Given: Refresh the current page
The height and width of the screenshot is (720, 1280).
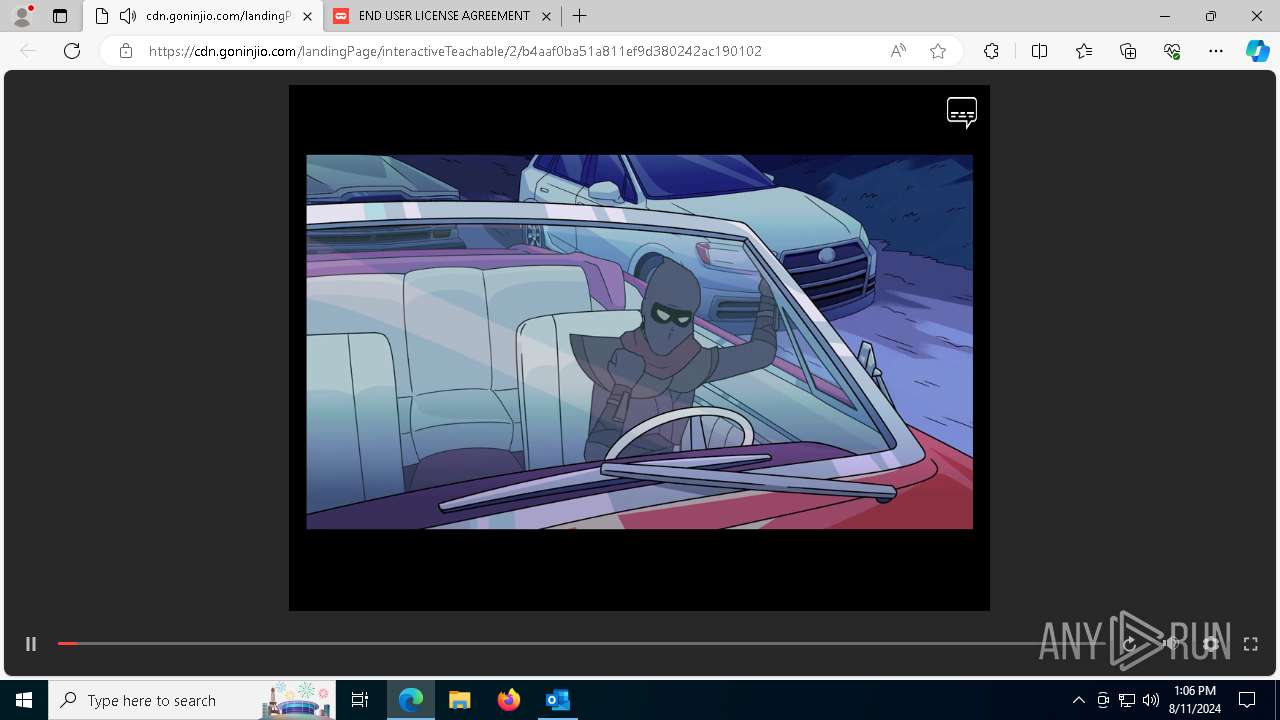Looking at the screenshot, I should [x=72, y=51].
